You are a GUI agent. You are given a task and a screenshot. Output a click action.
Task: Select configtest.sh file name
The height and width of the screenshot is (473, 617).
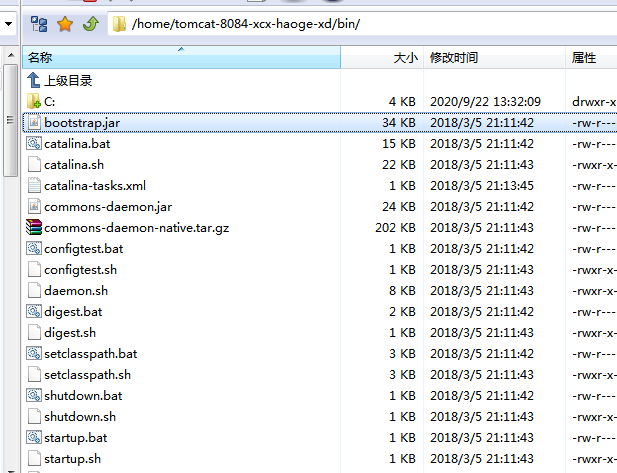coord(81,270)
